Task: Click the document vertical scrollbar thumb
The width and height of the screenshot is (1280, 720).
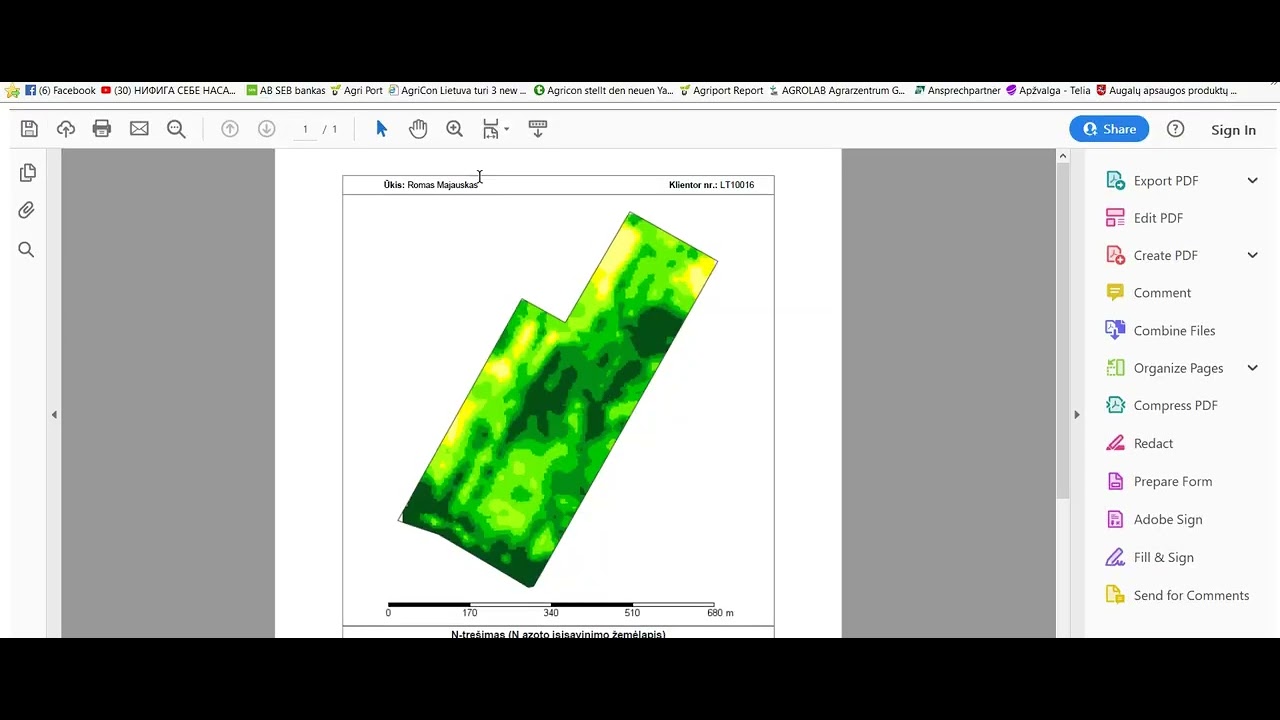Action: tap(1063, 330)
